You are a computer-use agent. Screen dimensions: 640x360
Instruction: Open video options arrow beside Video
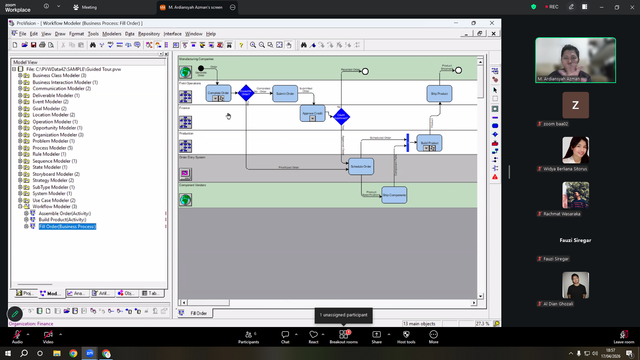pos(60,334)
